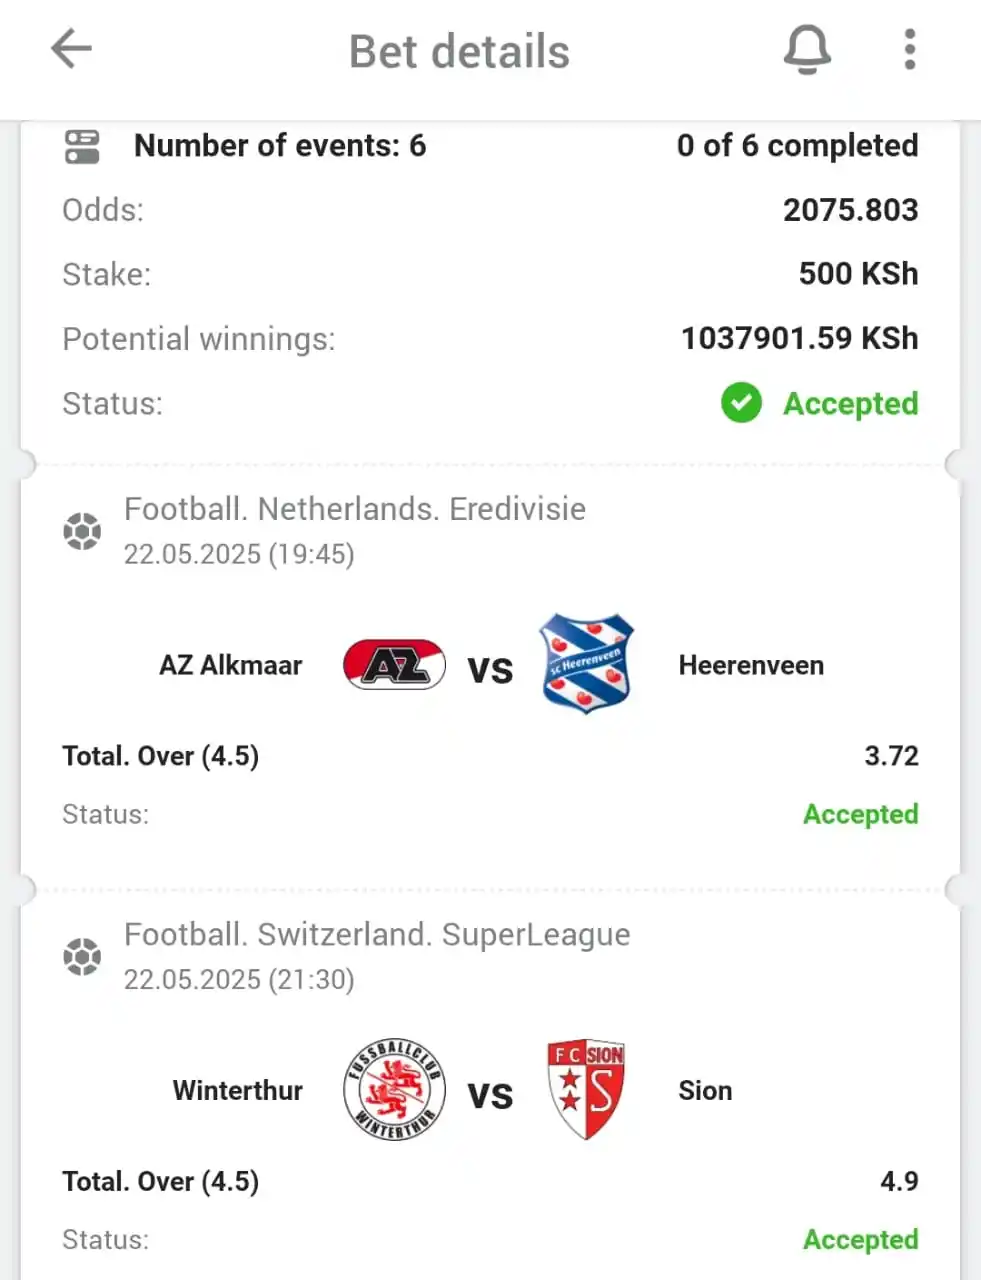This screenshot has height=1280, width=981.
Task: Open Football. Netherlands. Eredivisie league header
Action: 355,509
